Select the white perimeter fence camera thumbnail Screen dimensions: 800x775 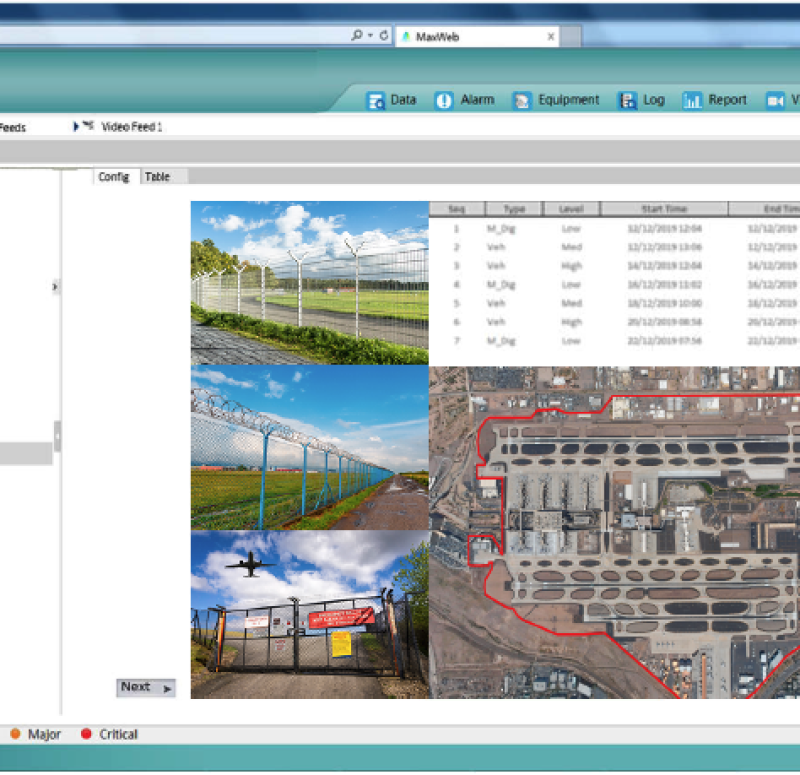click(x=309, y=283)
